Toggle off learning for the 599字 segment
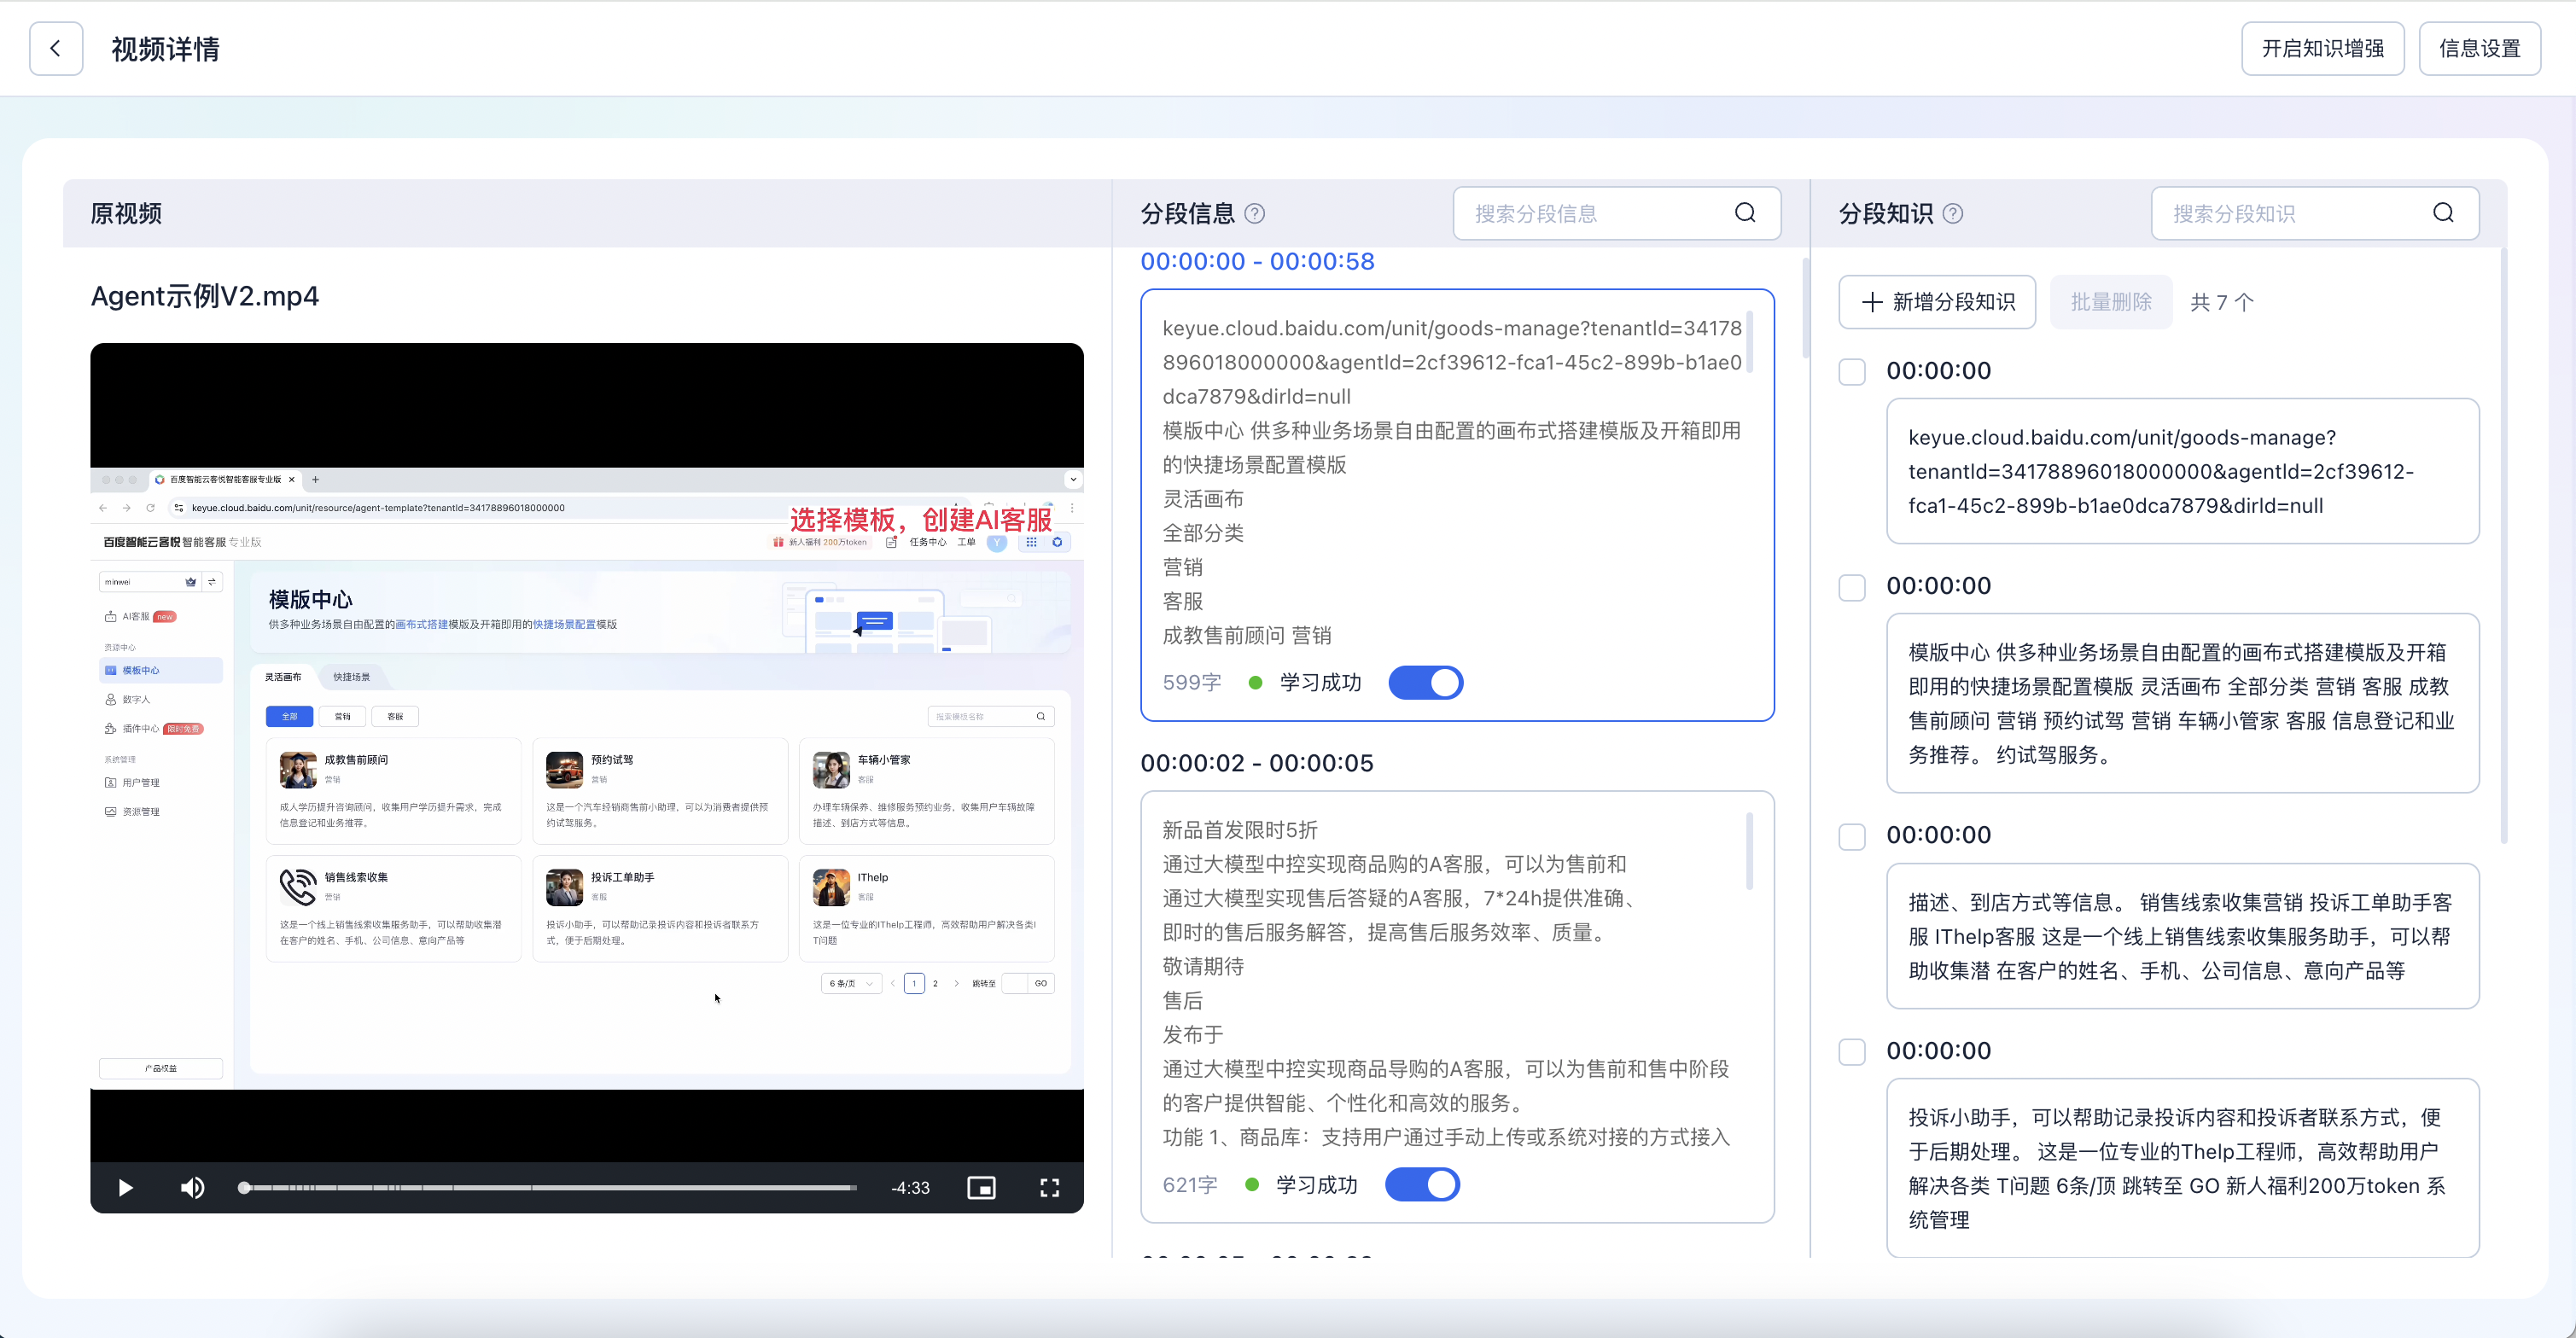Viewport: 2576px width, 1338px height. pyautogui.click(x=1426, y=683)
